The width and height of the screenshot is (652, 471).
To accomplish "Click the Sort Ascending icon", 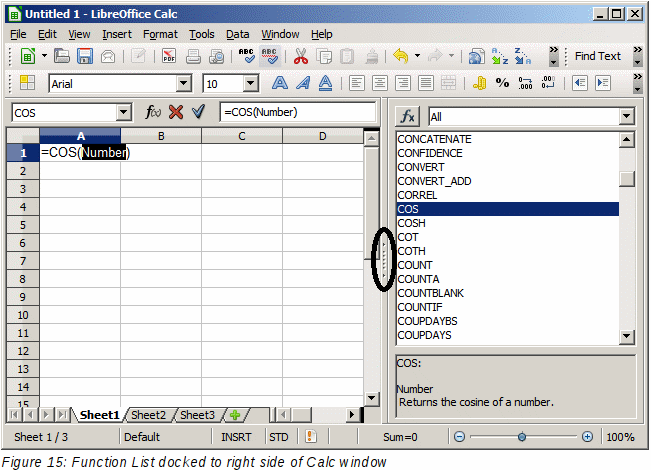I will 499,56.
